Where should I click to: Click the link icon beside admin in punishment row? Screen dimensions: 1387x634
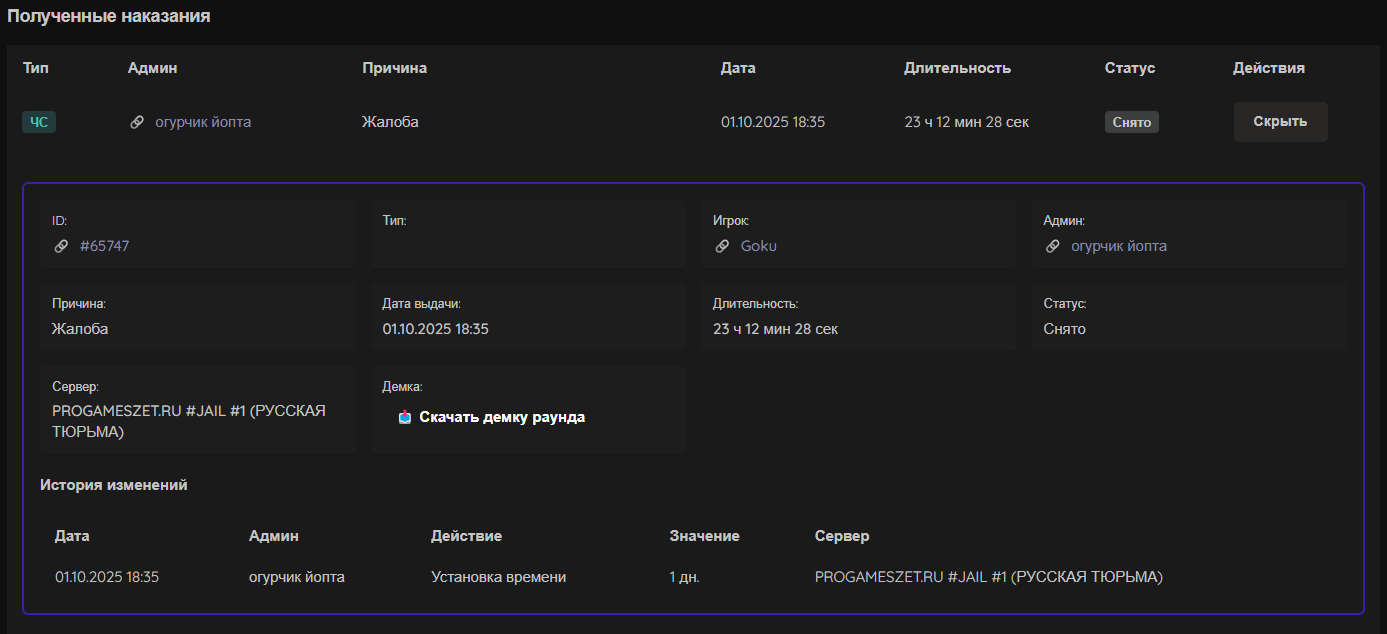pyautogui.click(x=137, y=122)
